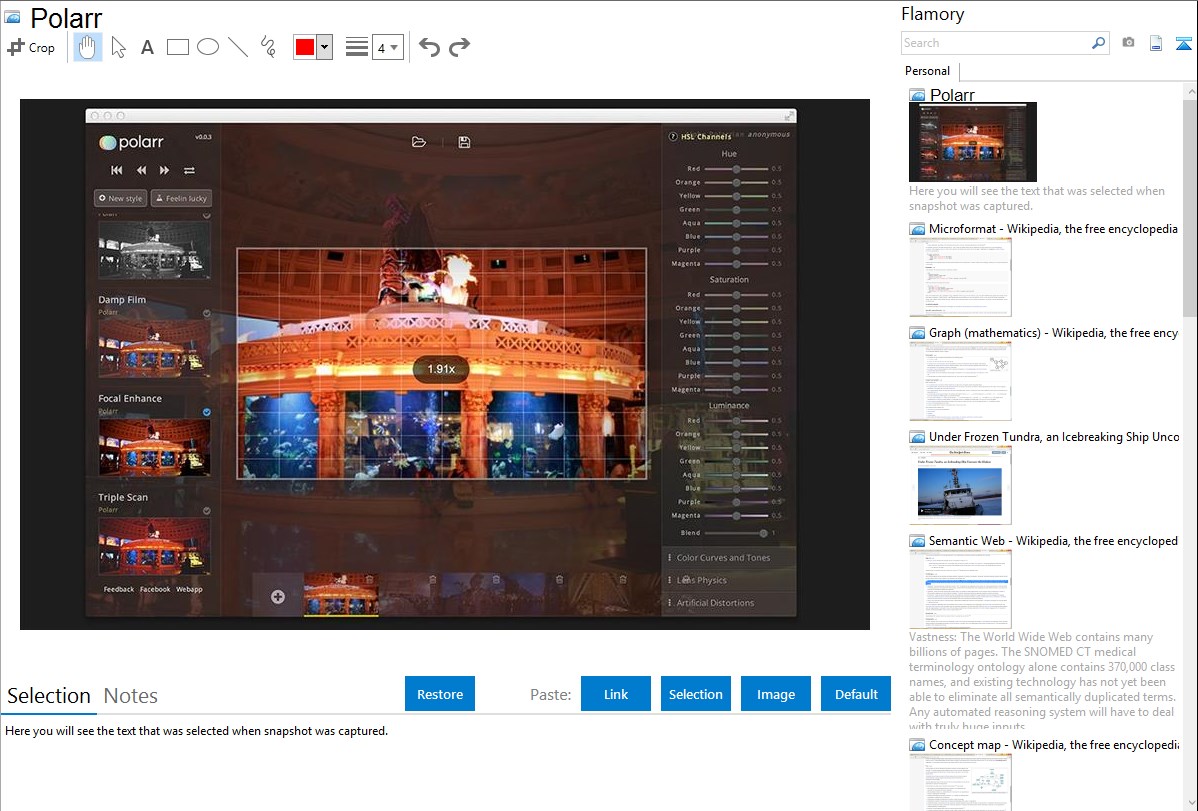Open the line width dropdown showing 4
The image size is (1198, 811).
388,47
